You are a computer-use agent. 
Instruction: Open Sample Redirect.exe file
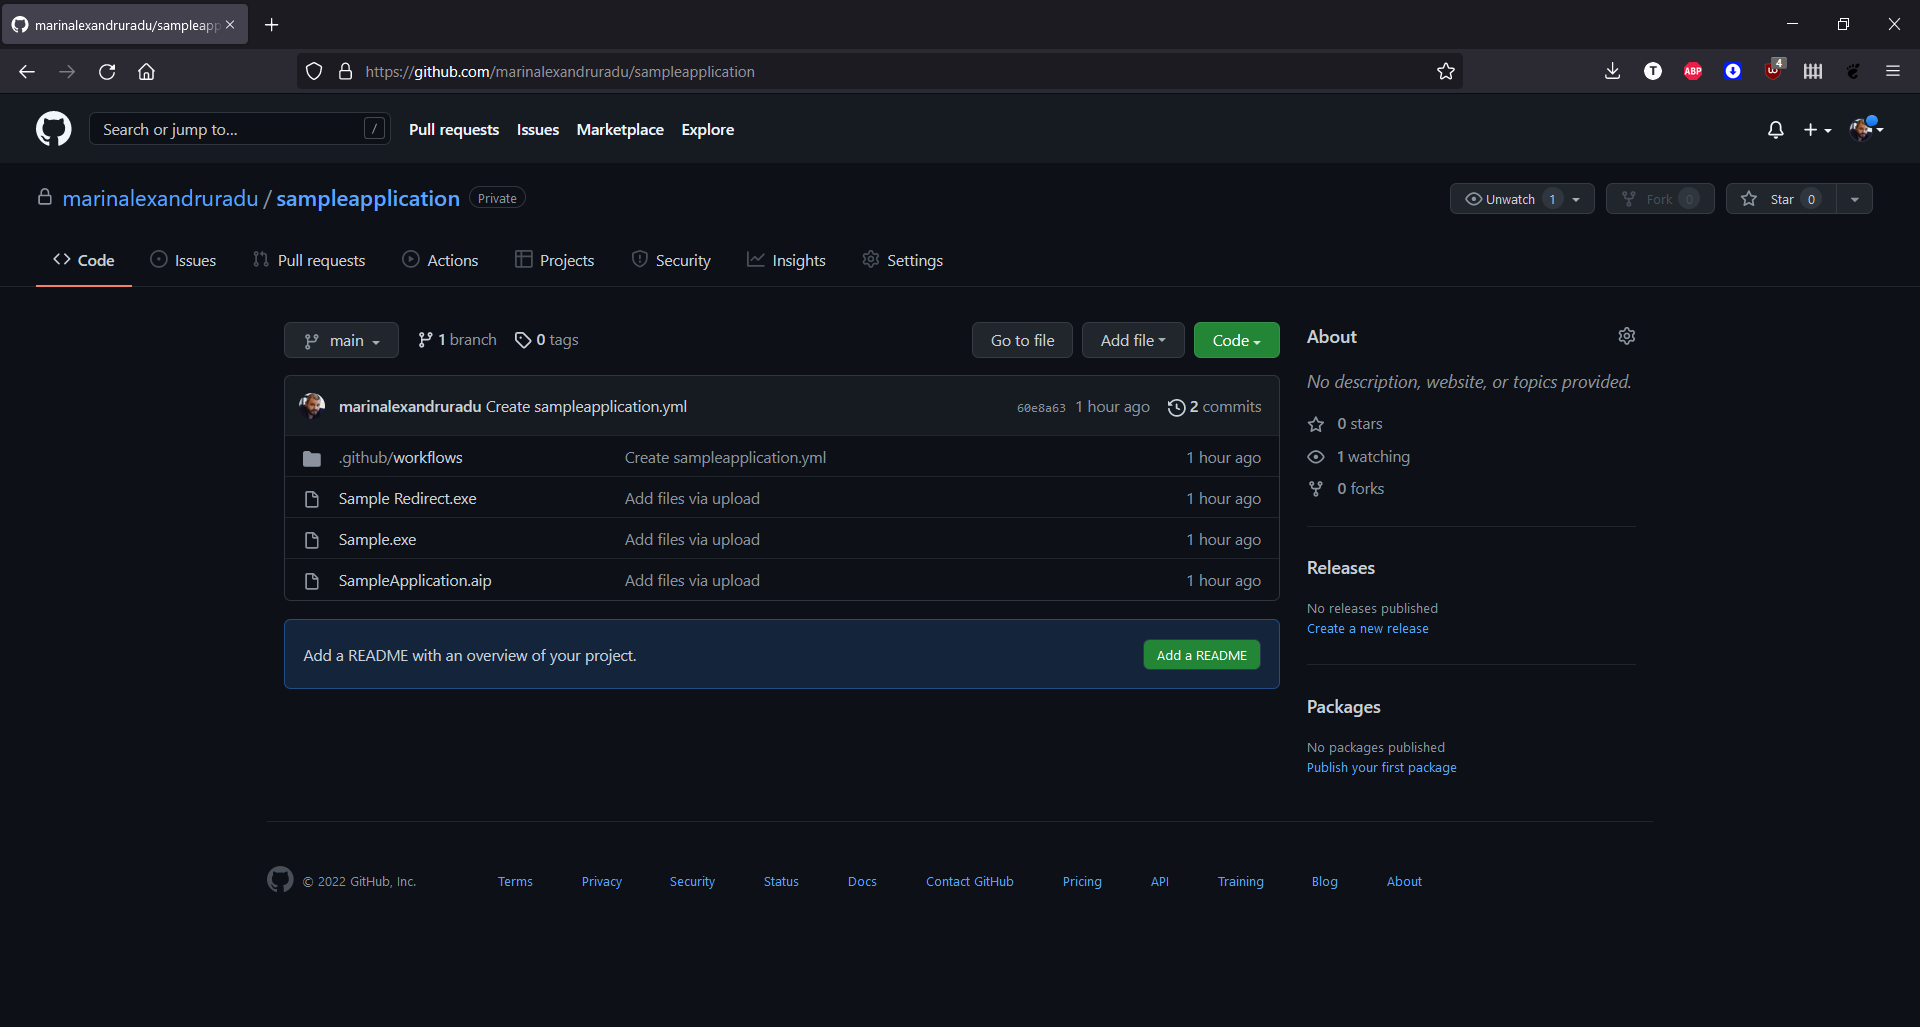pos(407,499)
